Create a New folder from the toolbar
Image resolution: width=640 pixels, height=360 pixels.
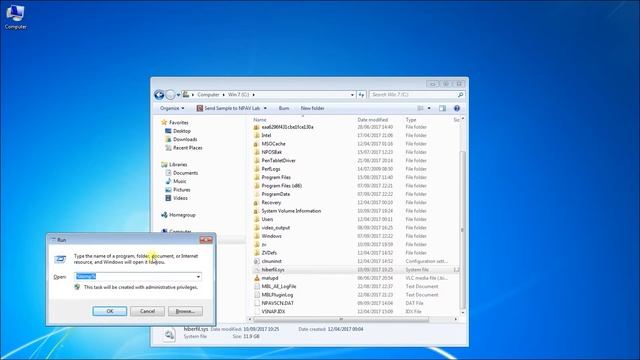[312, 108]
